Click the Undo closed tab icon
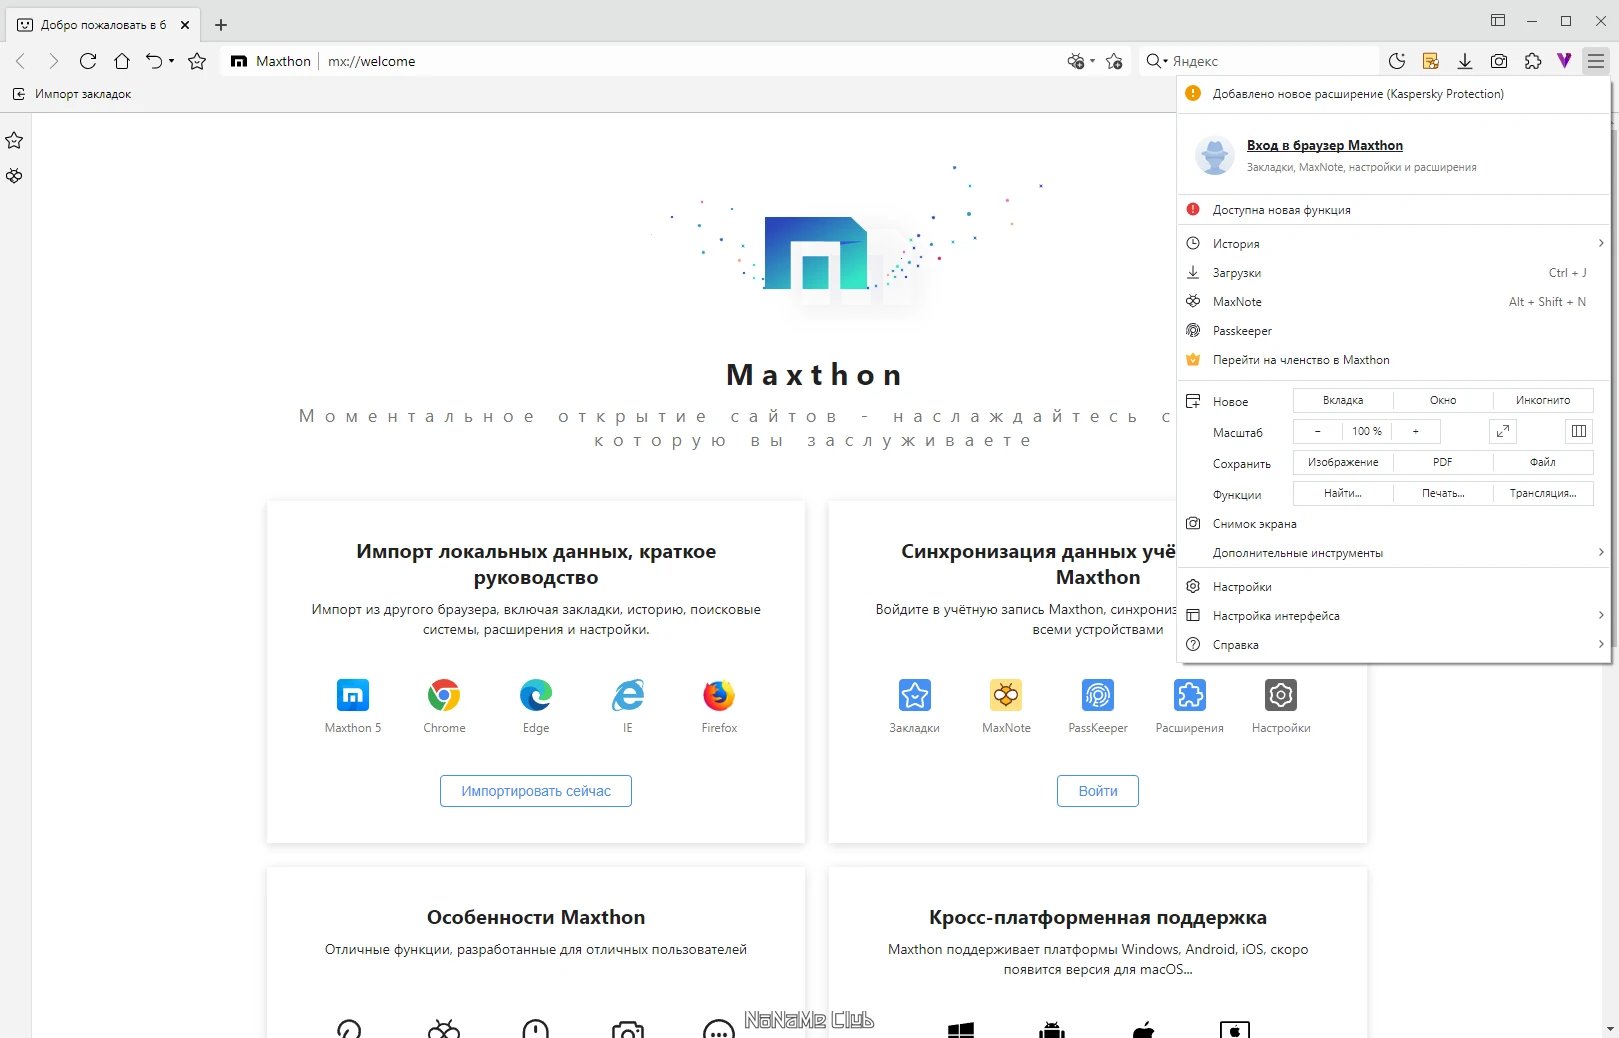 click(x=154, y=61)
